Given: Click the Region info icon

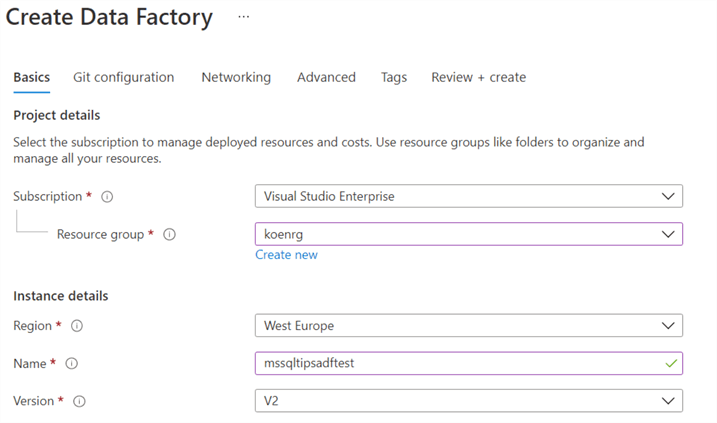Looking at the screenshot, I should click(77, 326).
